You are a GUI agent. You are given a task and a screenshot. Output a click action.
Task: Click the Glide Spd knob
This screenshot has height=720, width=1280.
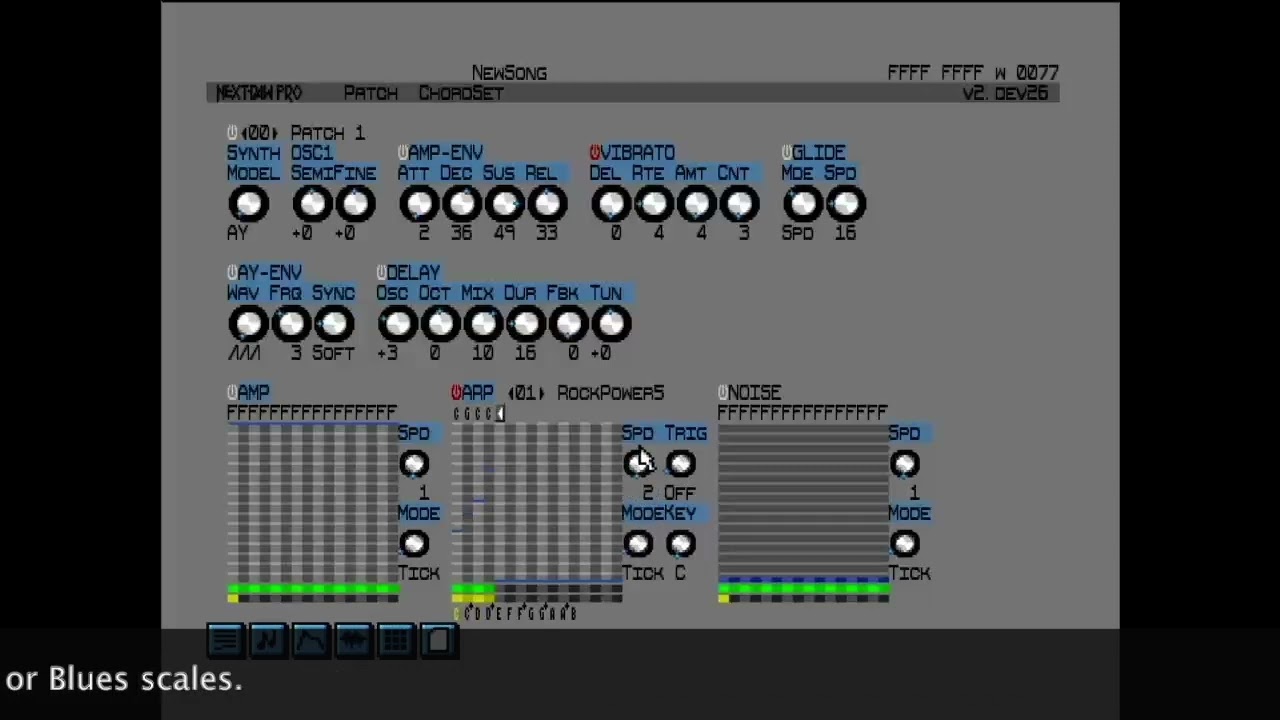pos(846,204)
